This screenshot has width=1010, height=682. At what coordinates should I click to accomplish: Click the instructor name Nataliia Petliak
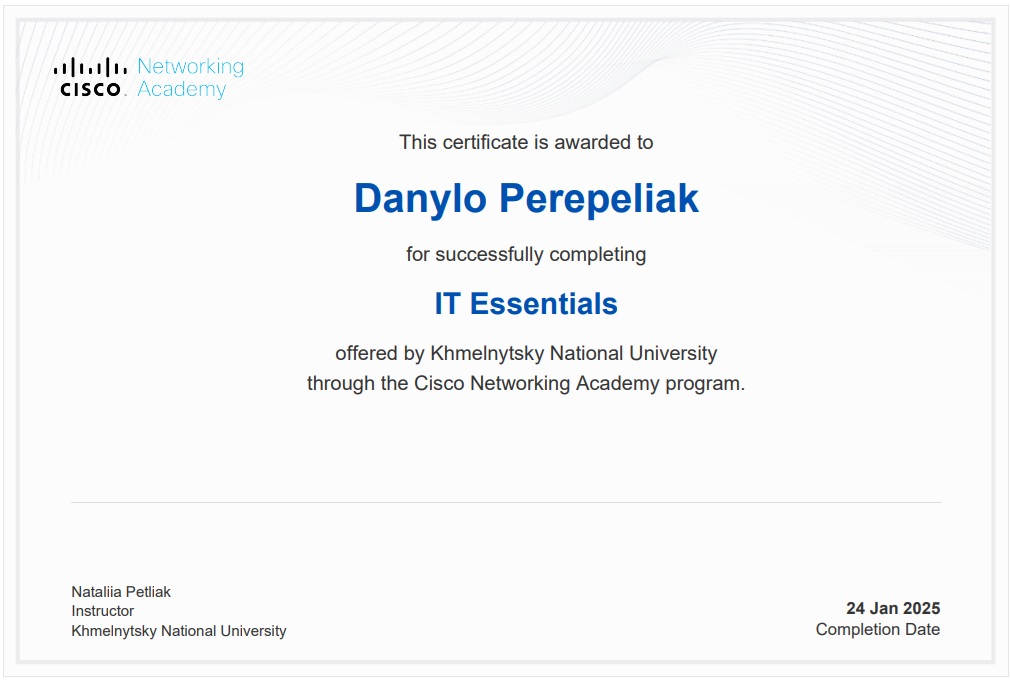coord(121,592)
